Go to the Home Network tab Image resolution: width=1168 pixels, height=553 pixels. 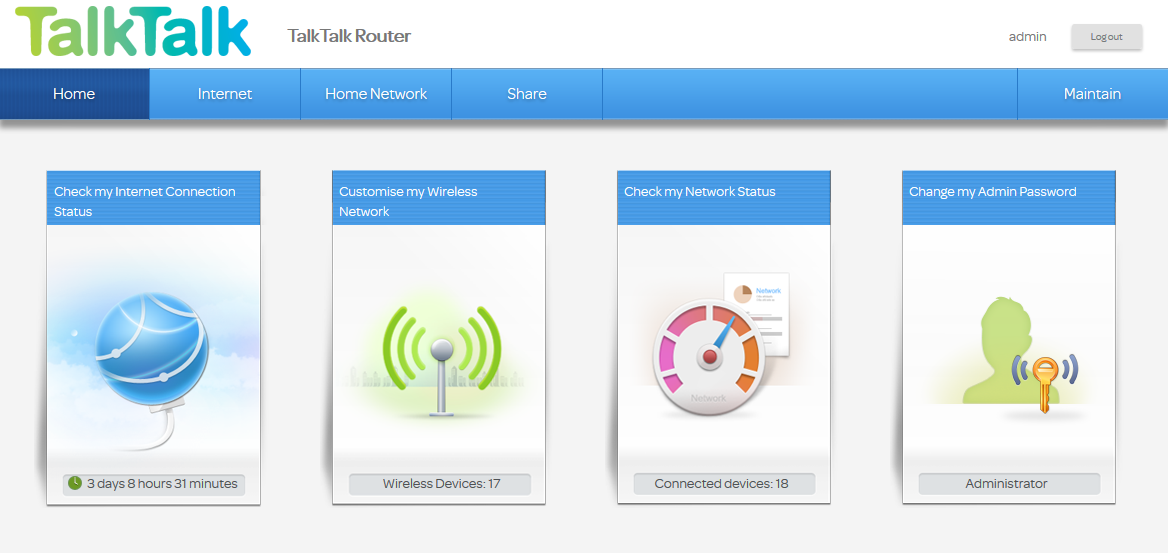tap(376, 94)
